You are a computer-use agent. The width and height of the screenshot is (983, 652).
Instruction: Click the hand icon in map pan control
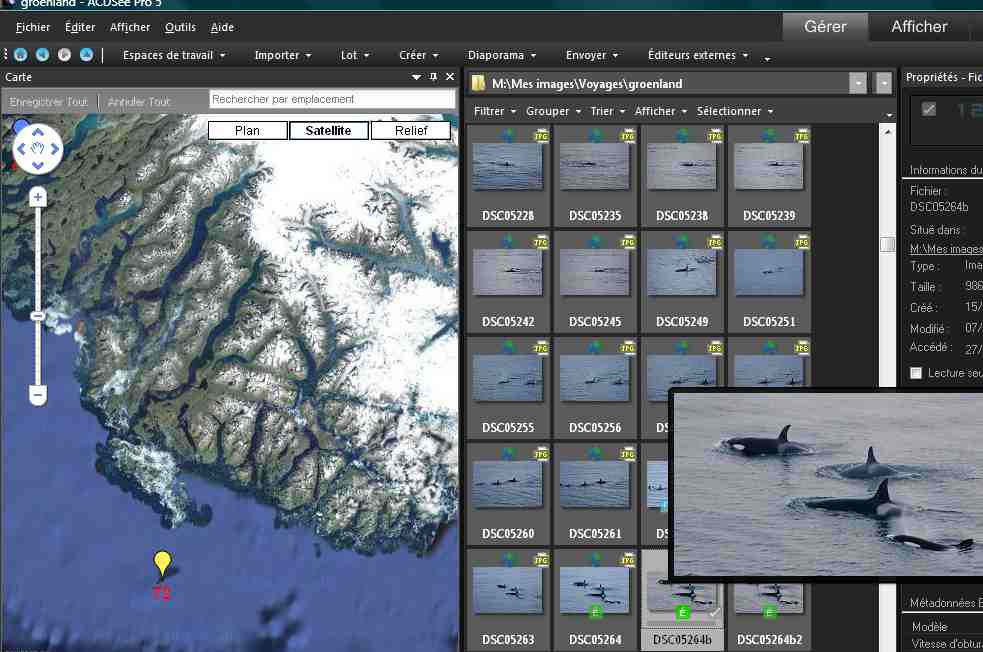tap(38, 149)
